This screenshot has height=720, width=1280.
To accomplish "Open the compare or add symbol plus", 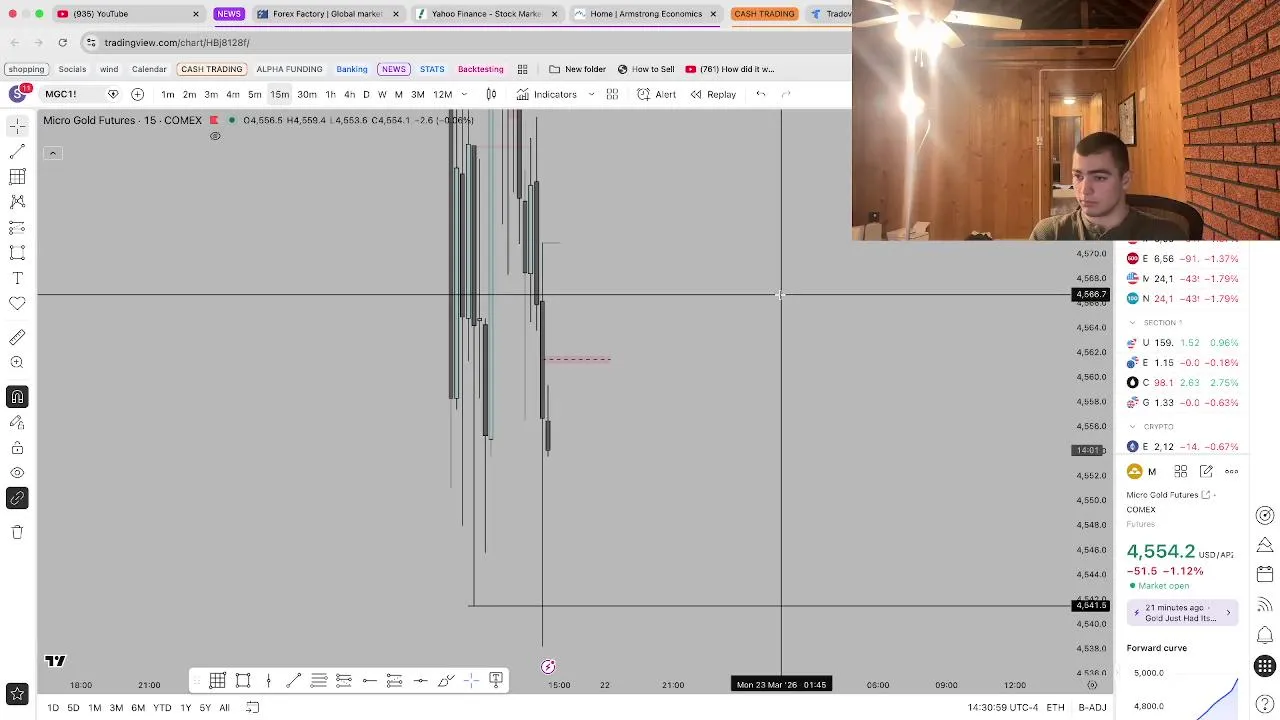I will click(137, 94).
